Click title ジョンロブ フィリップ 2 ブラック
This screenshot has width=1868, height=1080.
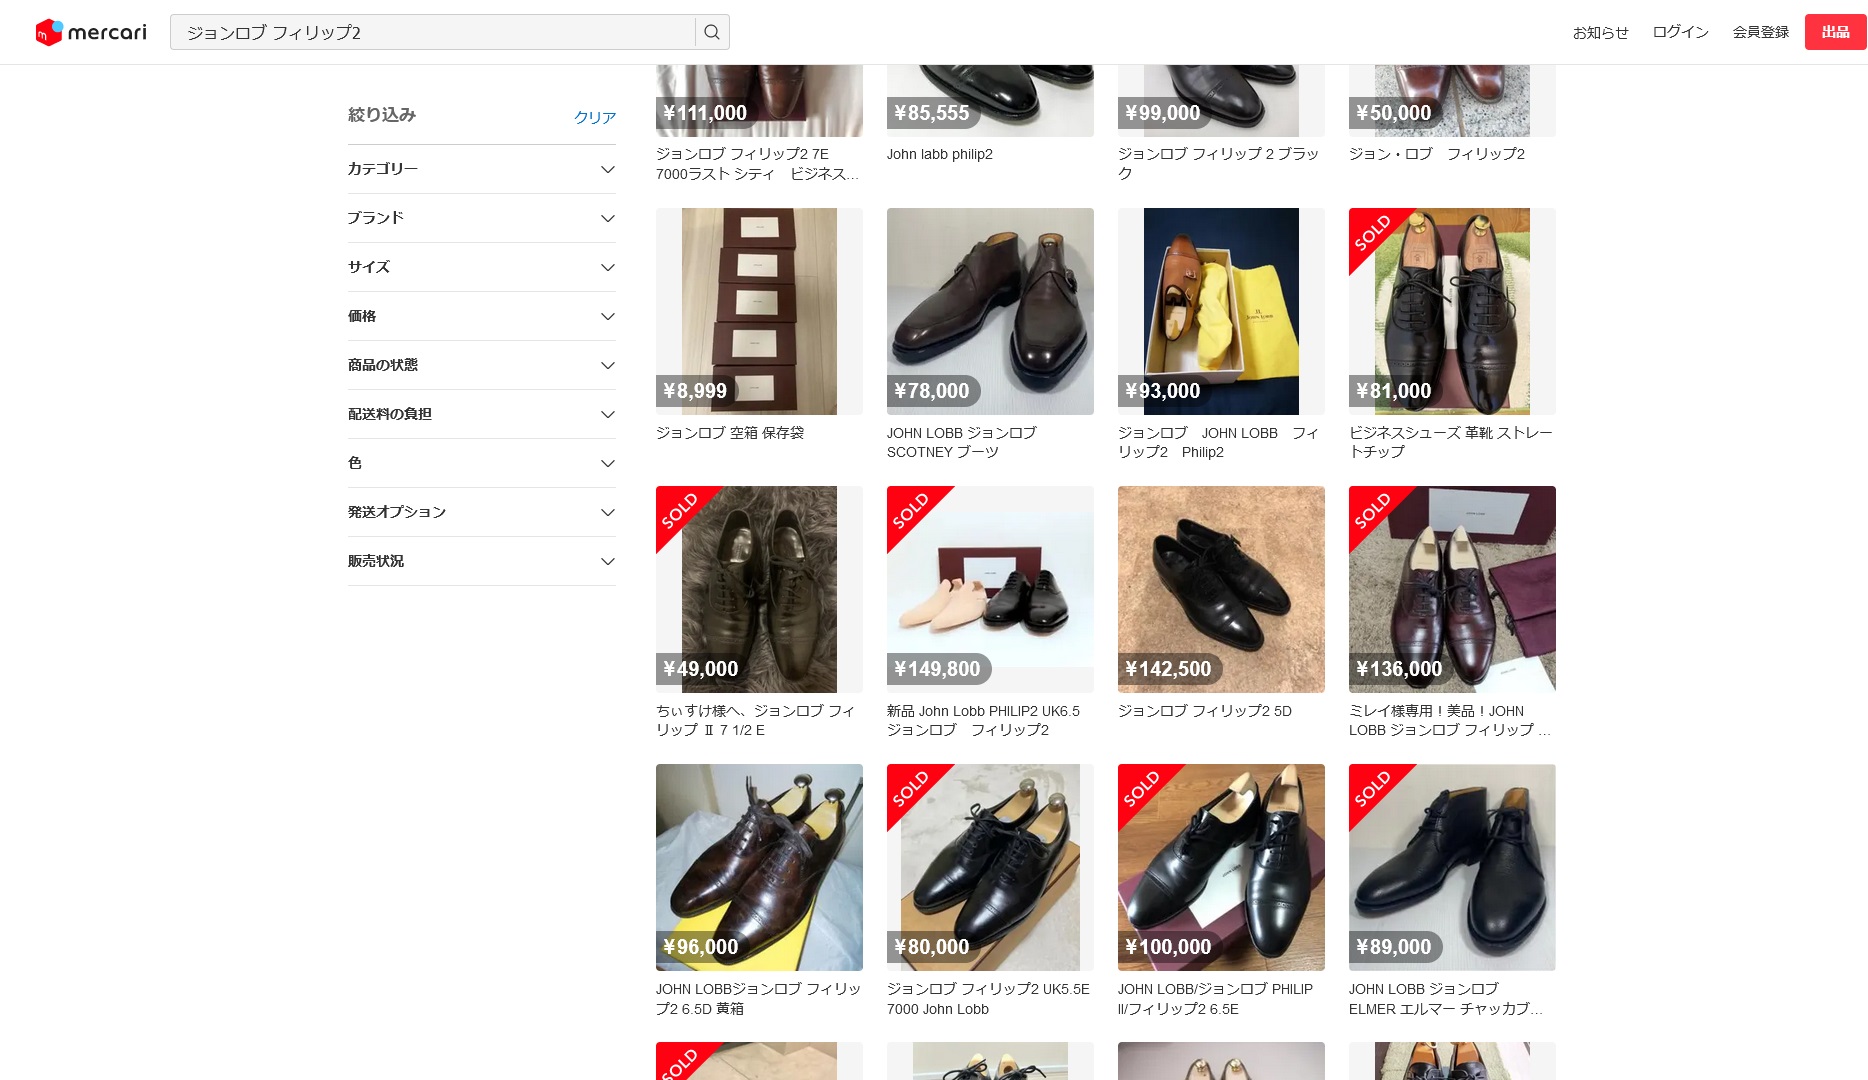[x=1219, y=164]
